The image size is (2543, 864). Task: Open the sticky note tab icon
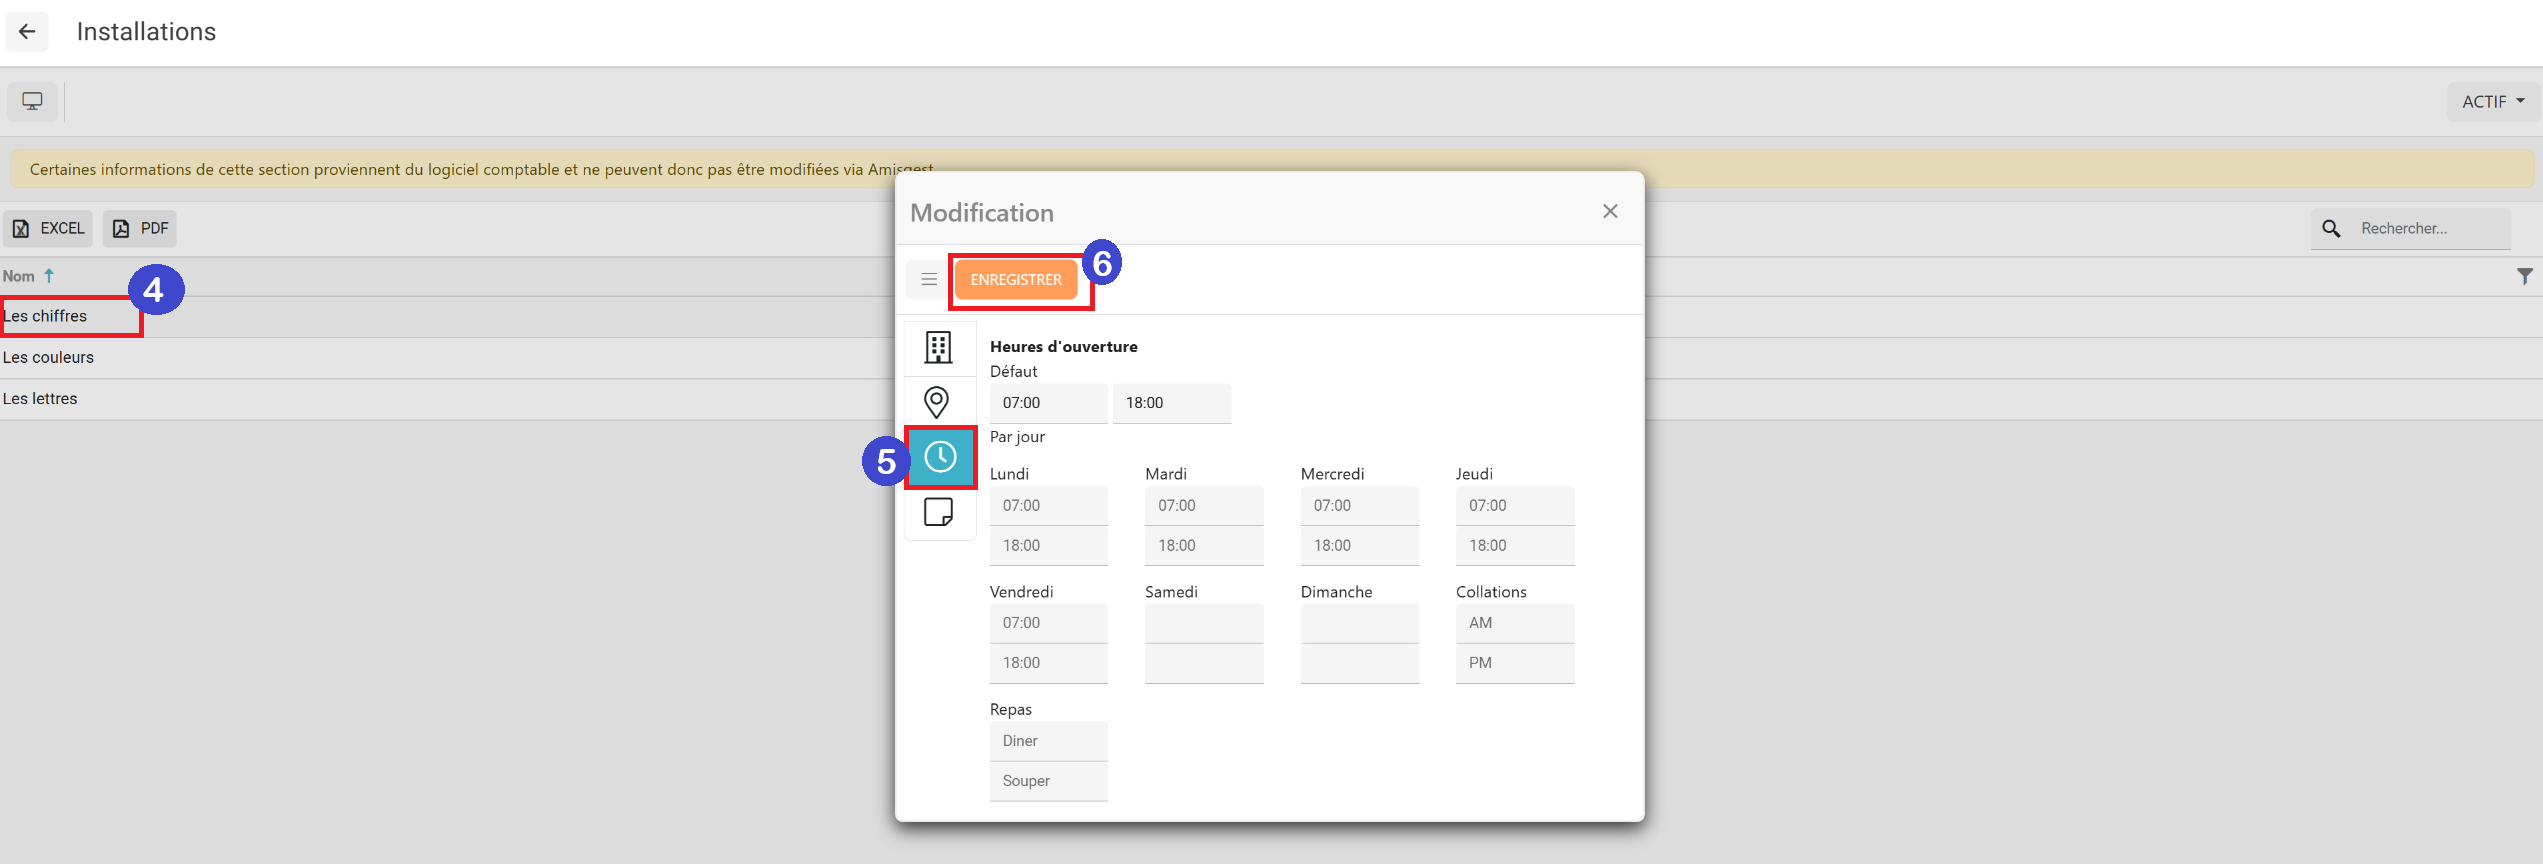pos(938,512)
